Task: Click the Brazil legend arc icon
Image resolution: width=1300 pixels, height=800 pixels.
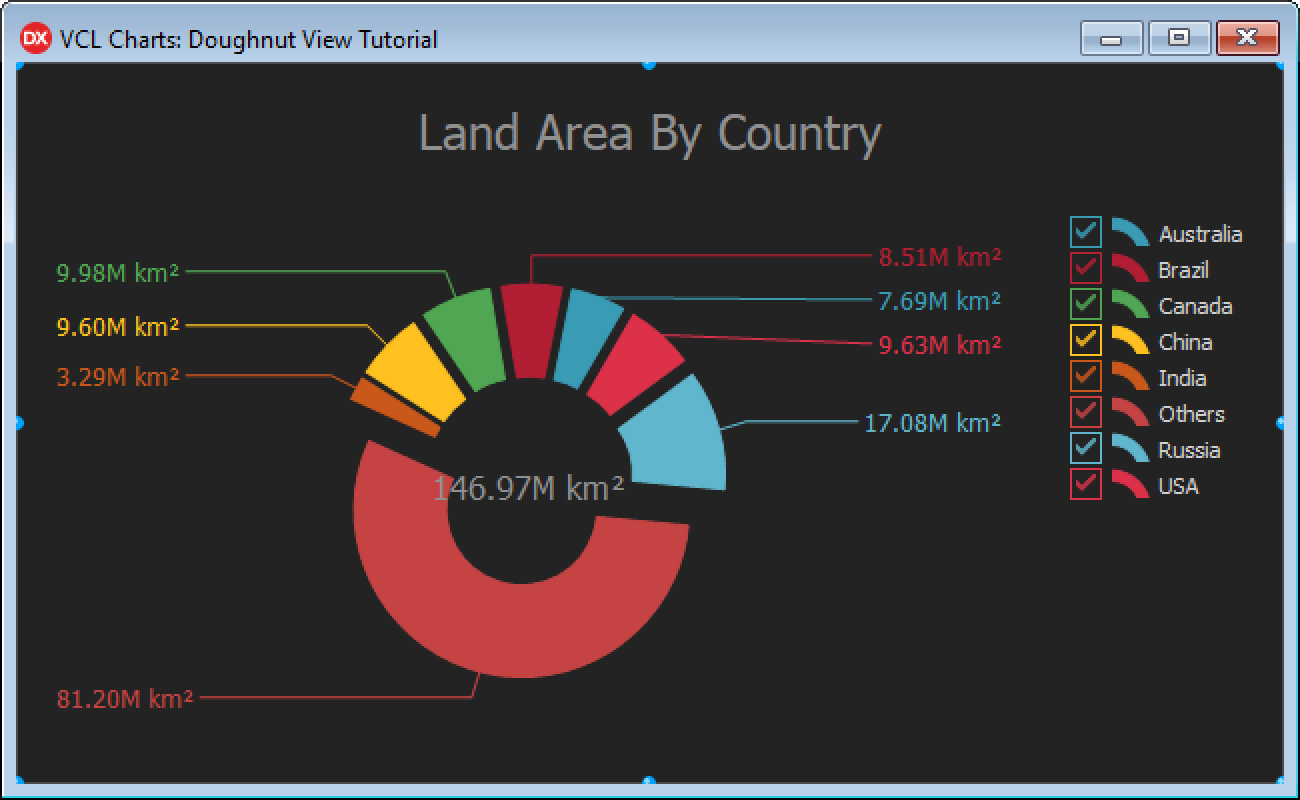Action: point(1130,268)
